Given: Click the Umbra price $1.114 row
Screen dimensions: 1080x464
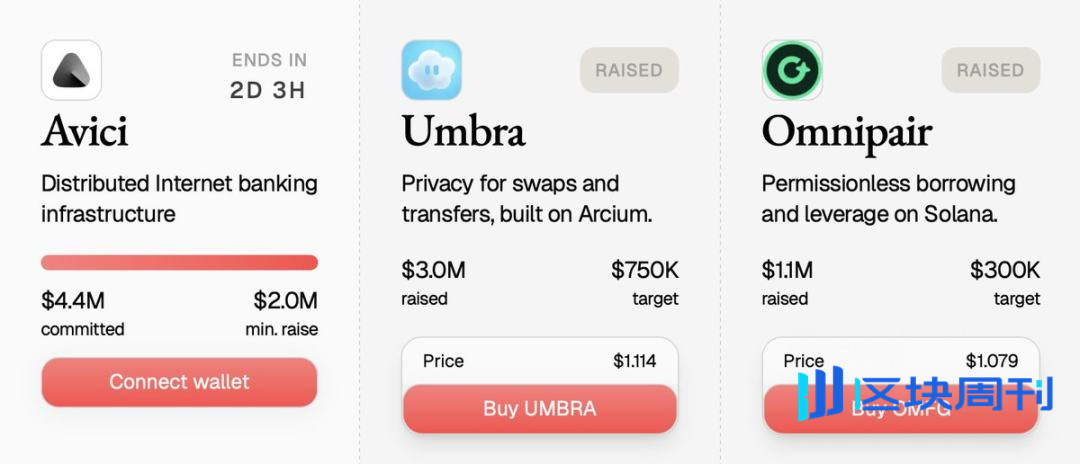Looking at the screenshot, I should (539, 361).
